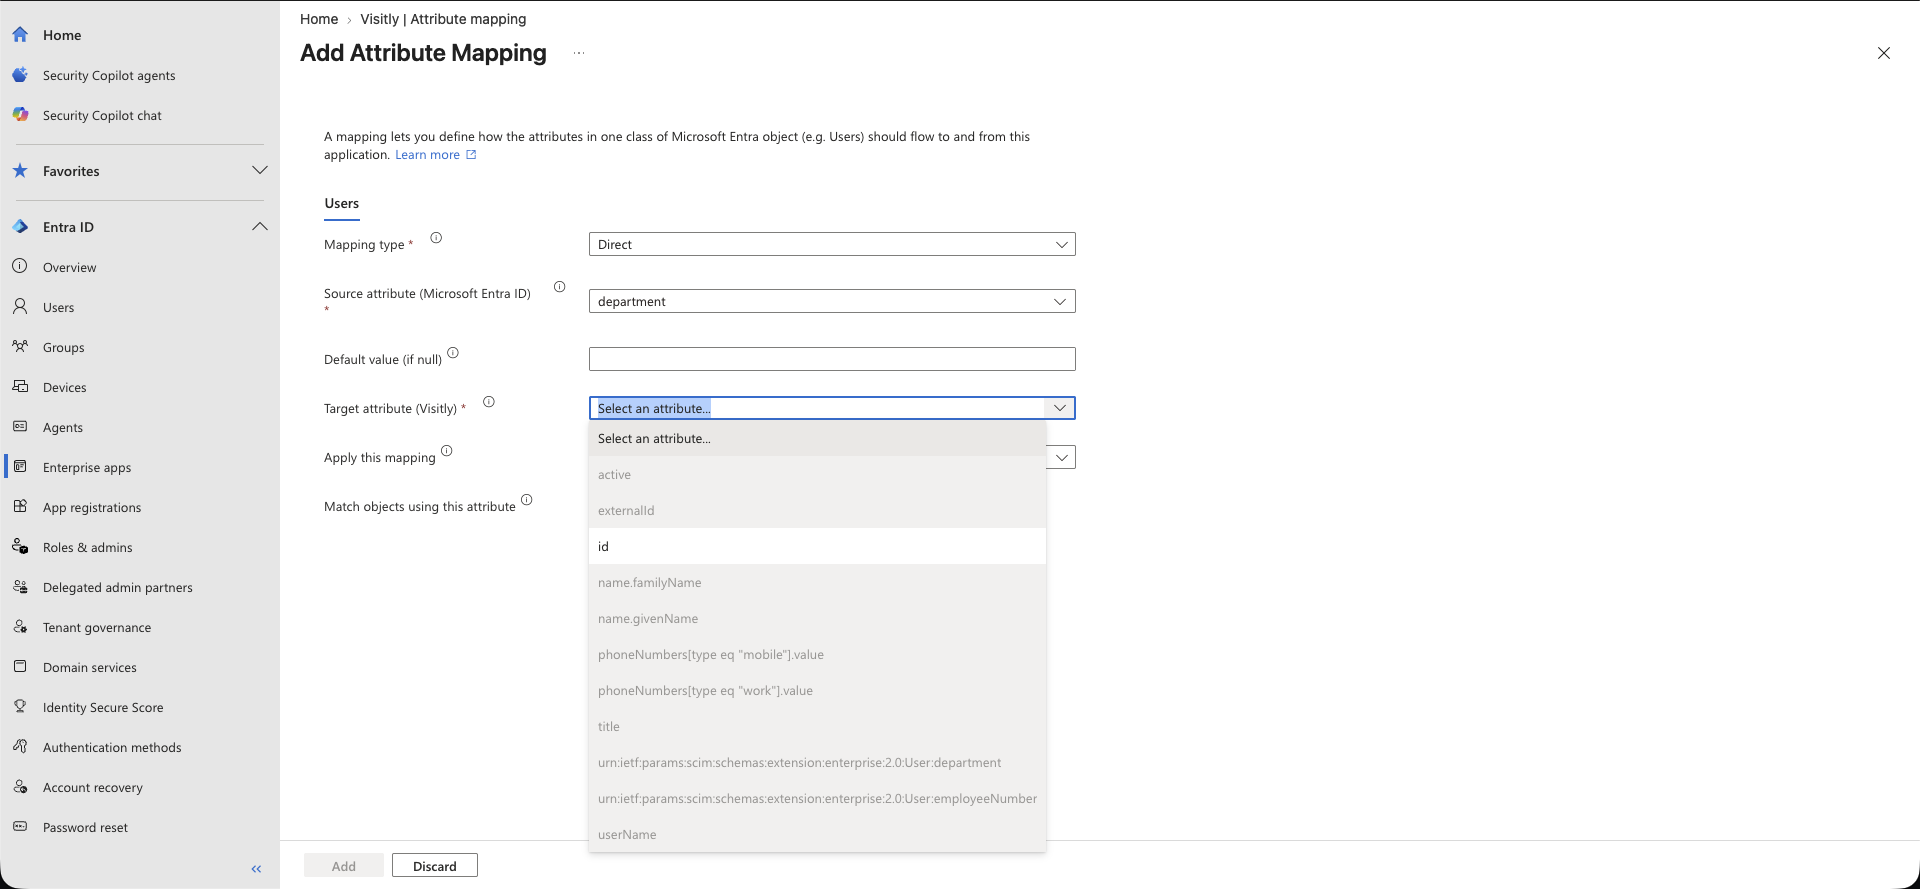Click the Favorites star icon

point(20,171)
